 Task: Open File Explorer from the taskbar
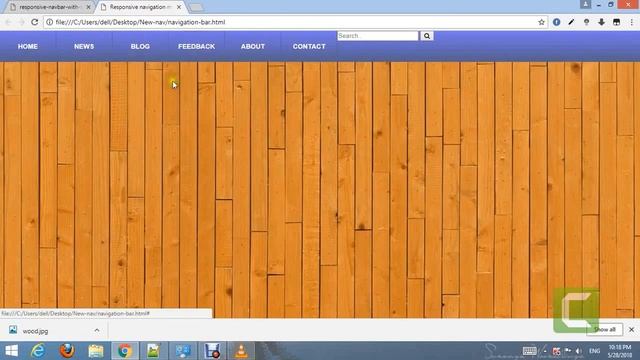pyautogui.click(x=96, y=351)
